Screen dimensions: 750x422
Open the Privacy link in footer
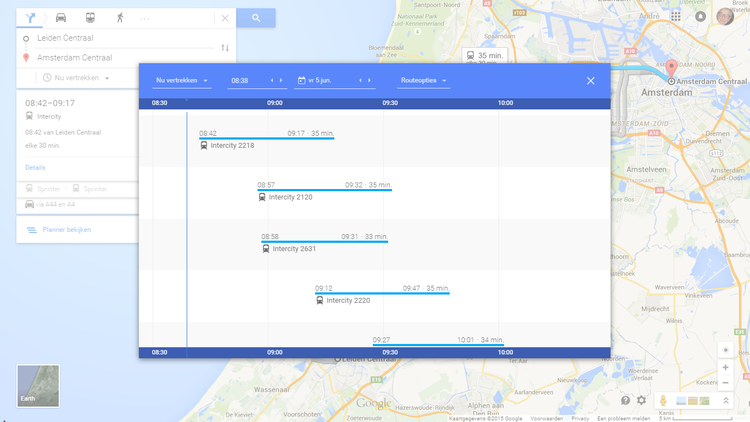[x=580, y=419]
